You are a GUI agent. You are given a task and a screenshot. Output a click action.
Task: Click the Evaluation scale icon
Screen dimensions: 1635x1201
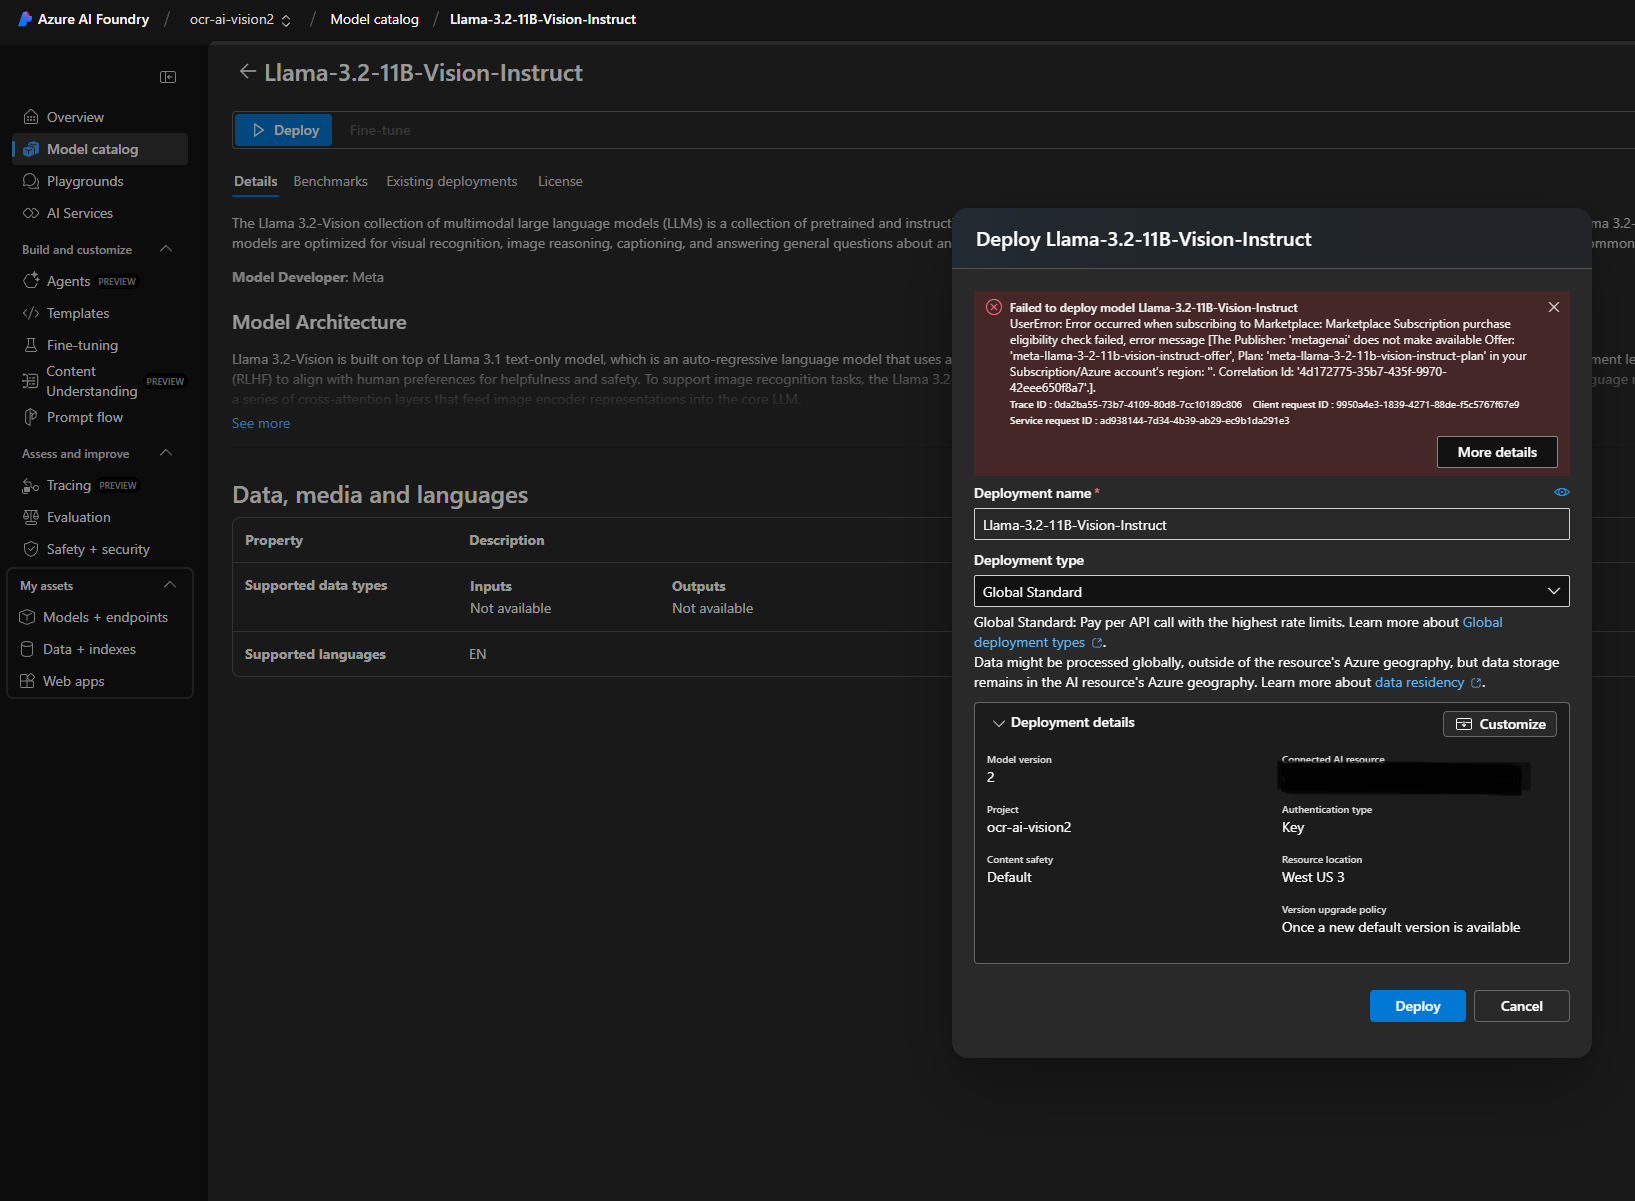click(31, 517)
